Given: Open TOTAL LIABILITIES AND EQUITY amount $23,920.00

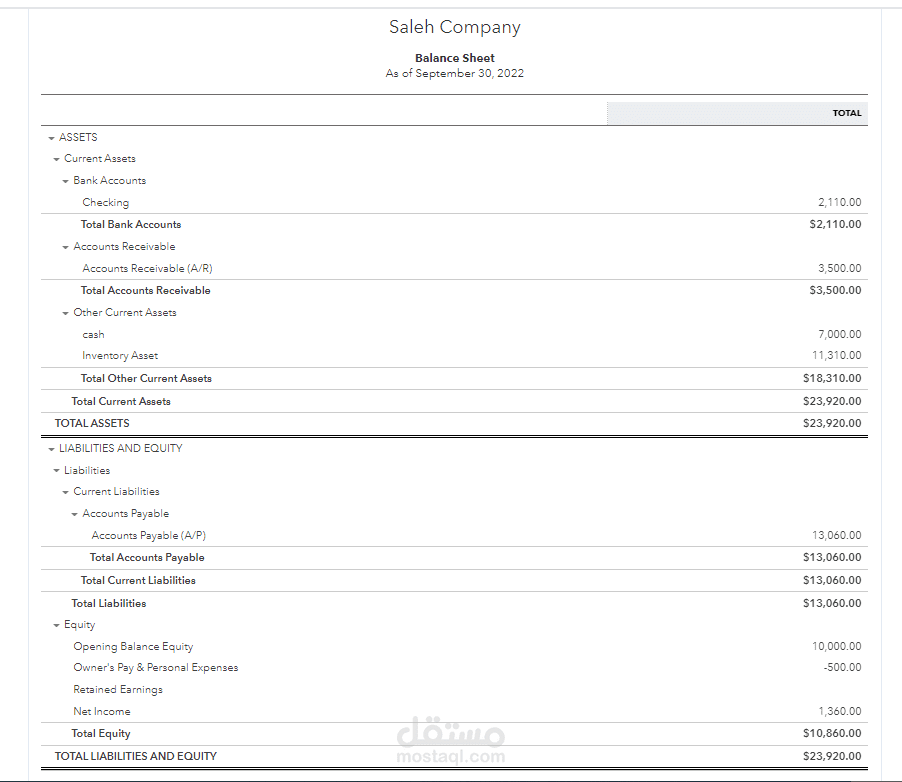Looking at the screenshot, I should click(x=832, y=757).
